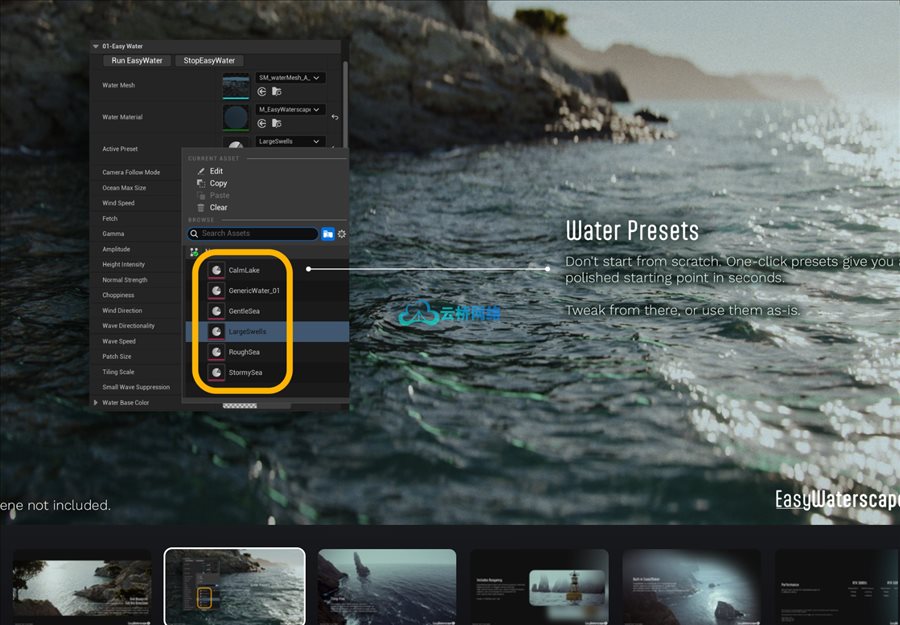The image size is (900, 625).
Task: Click the copy icon beside Copy
Action: pyautogui.click(x=201, y=183)
